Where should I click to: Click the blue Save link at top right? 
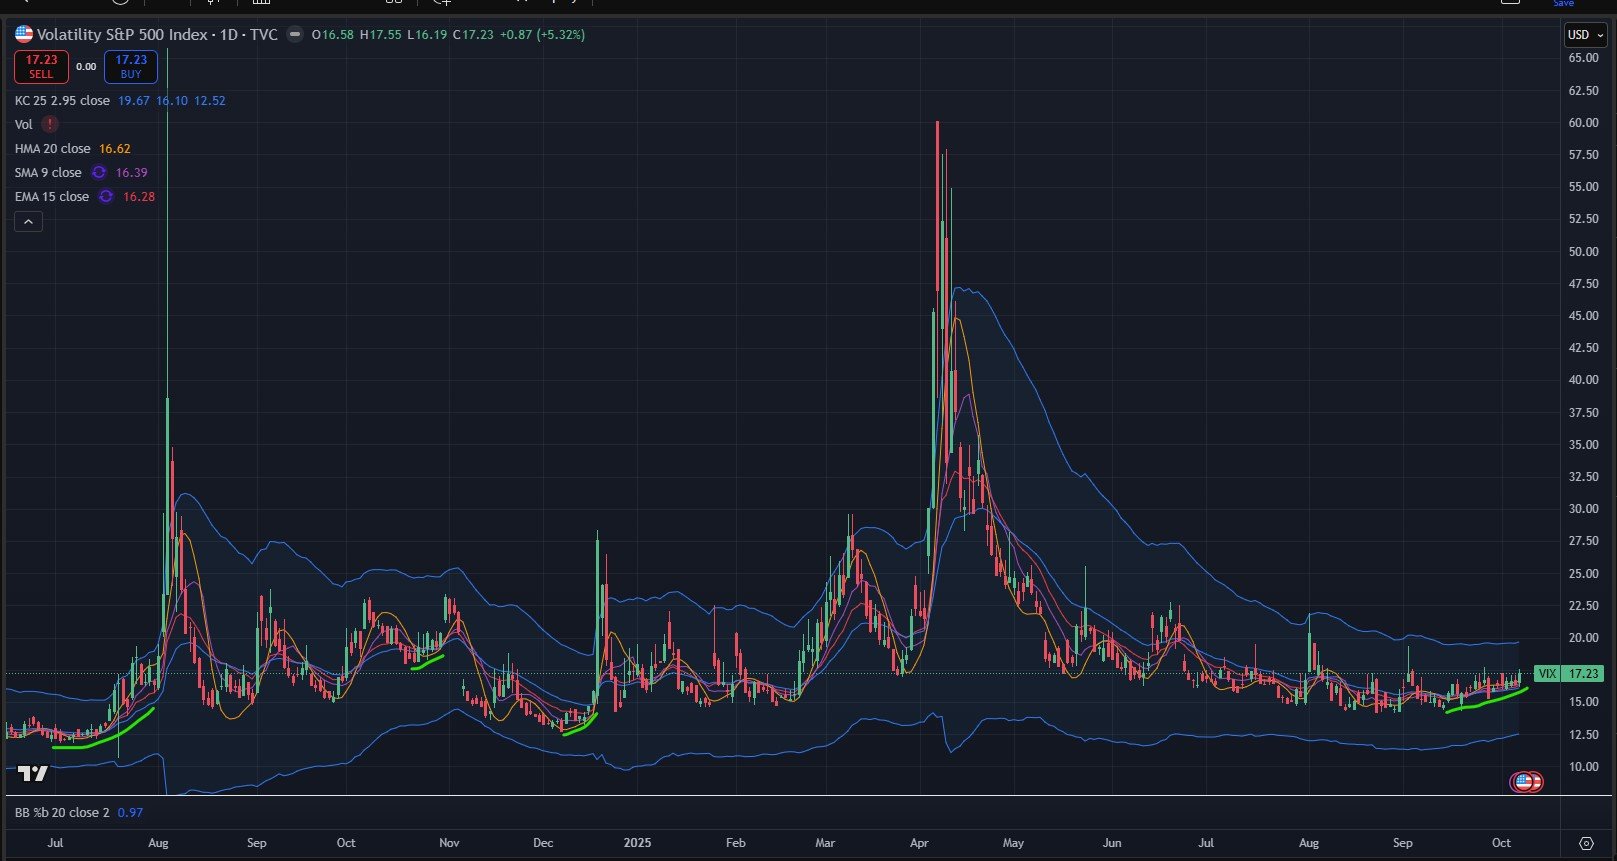(1563, 4)
